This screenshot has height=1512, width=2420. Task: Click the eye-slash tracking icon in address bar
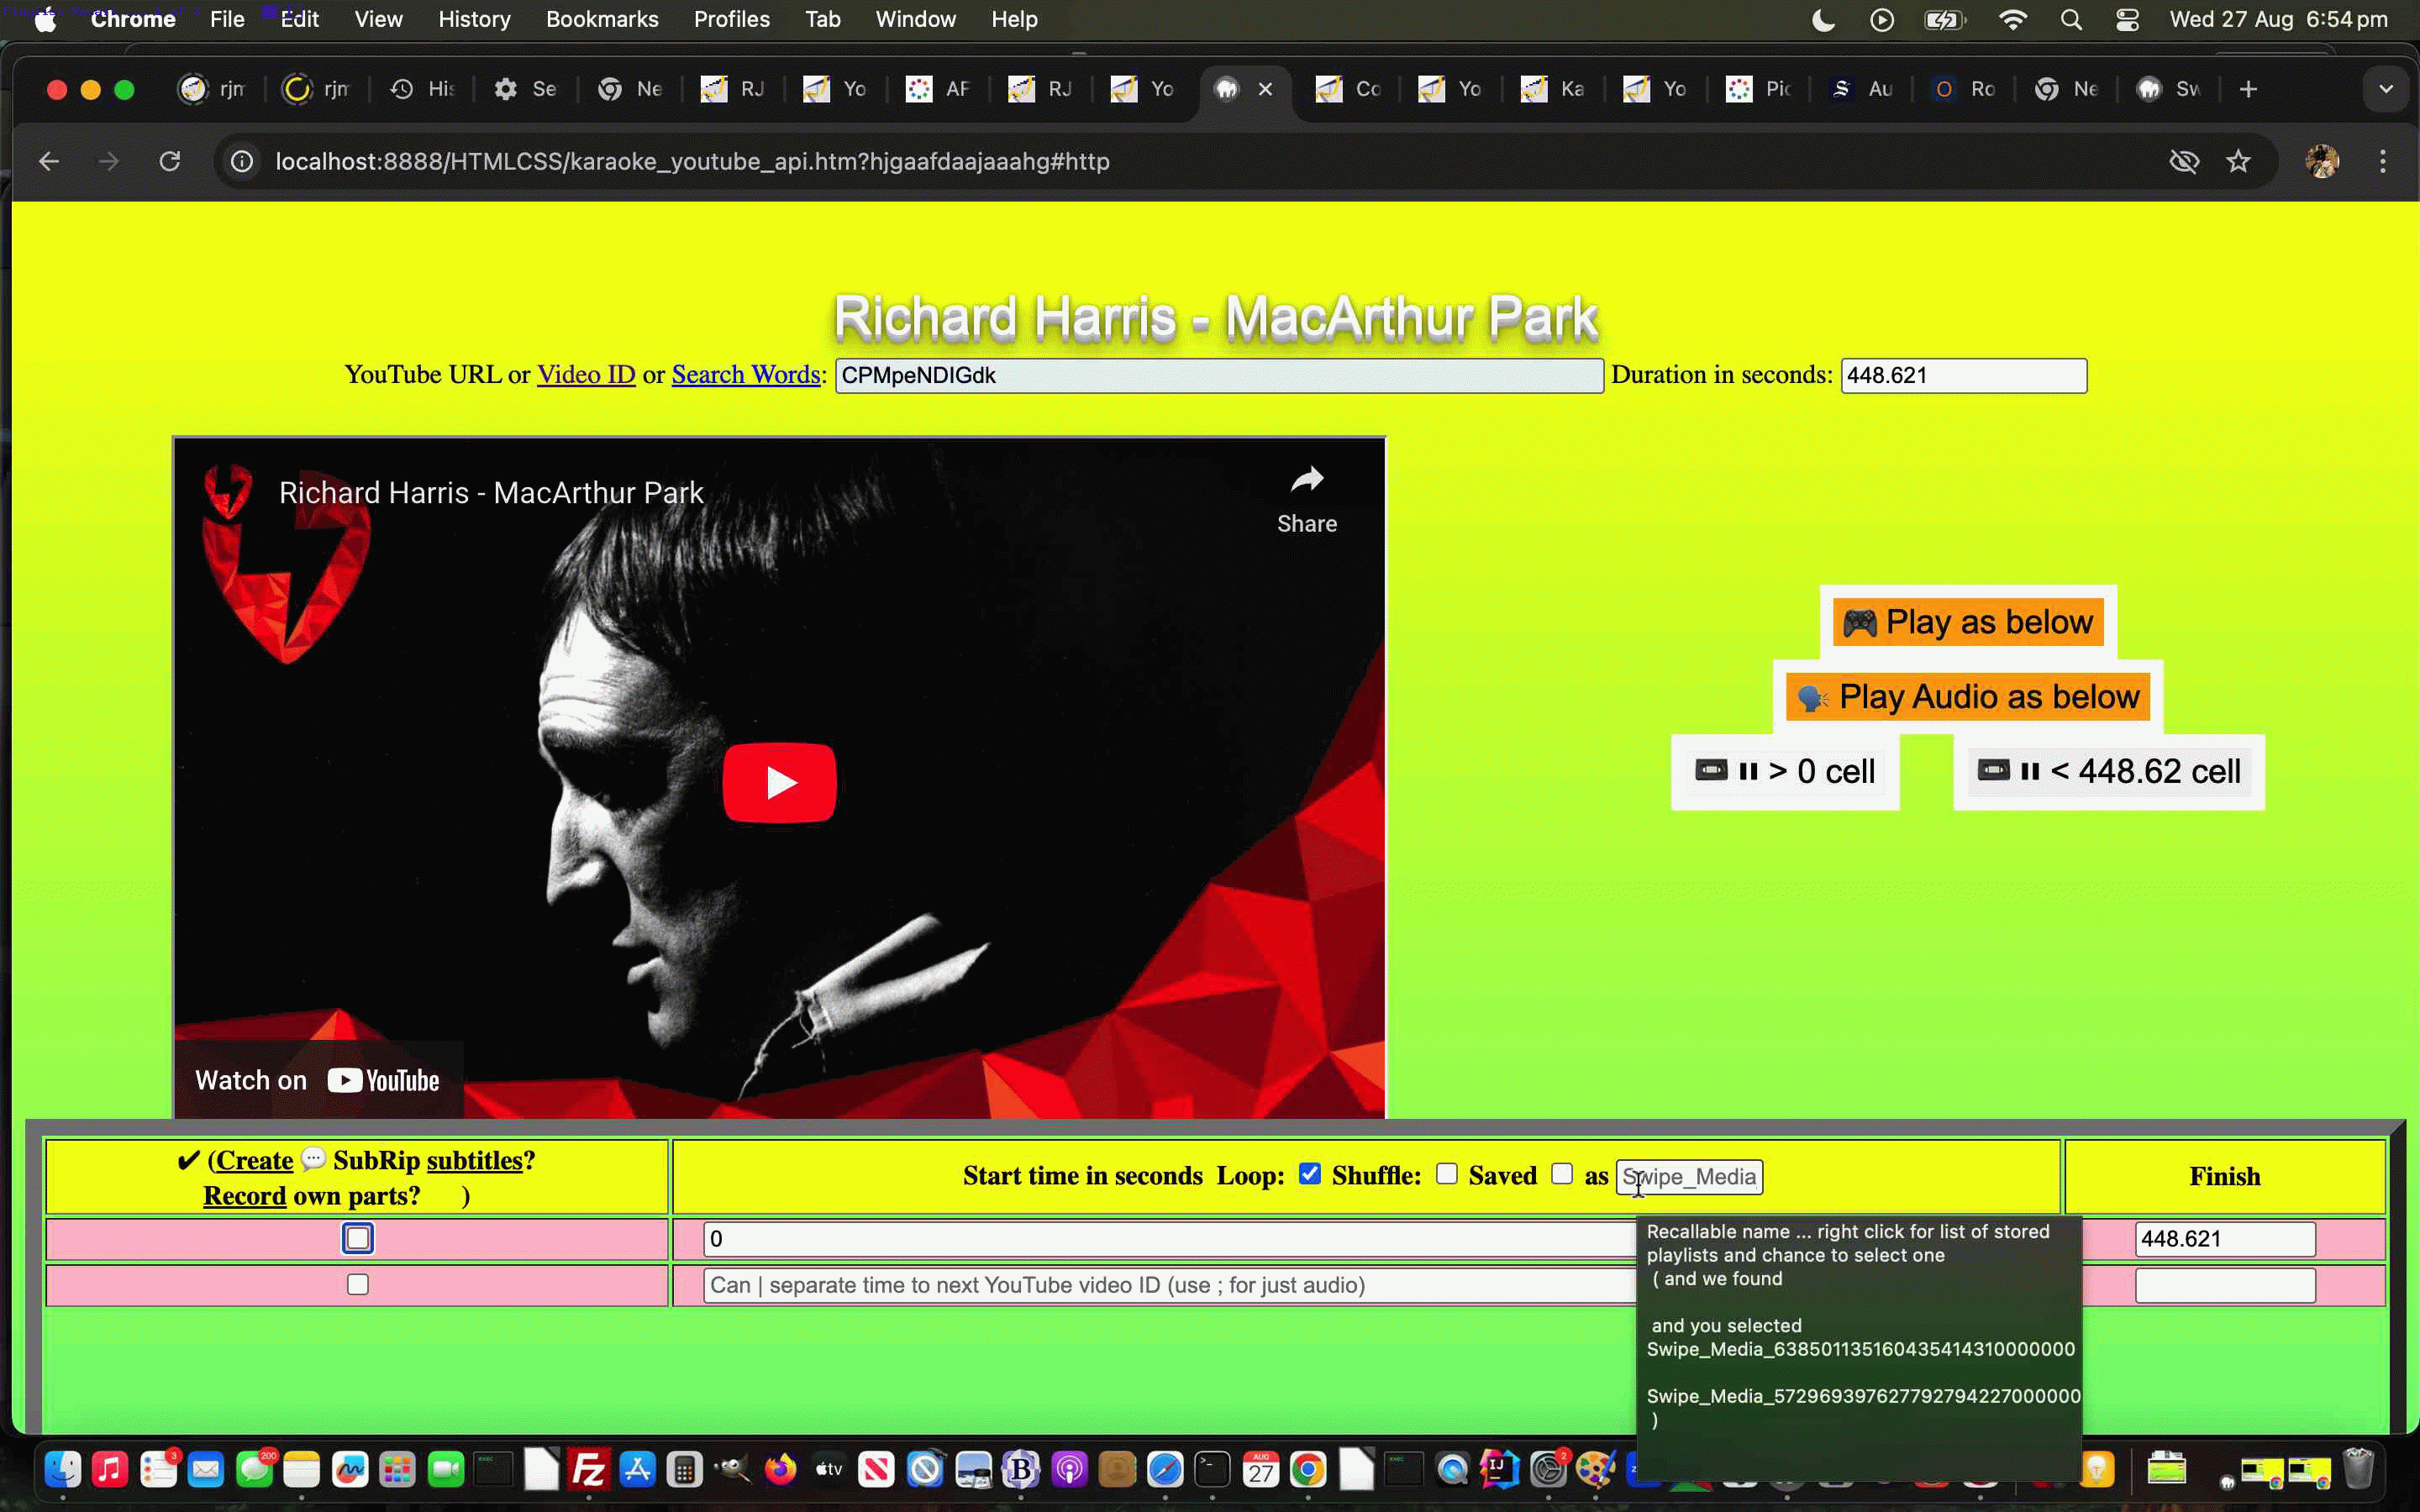coord(2184,161)
